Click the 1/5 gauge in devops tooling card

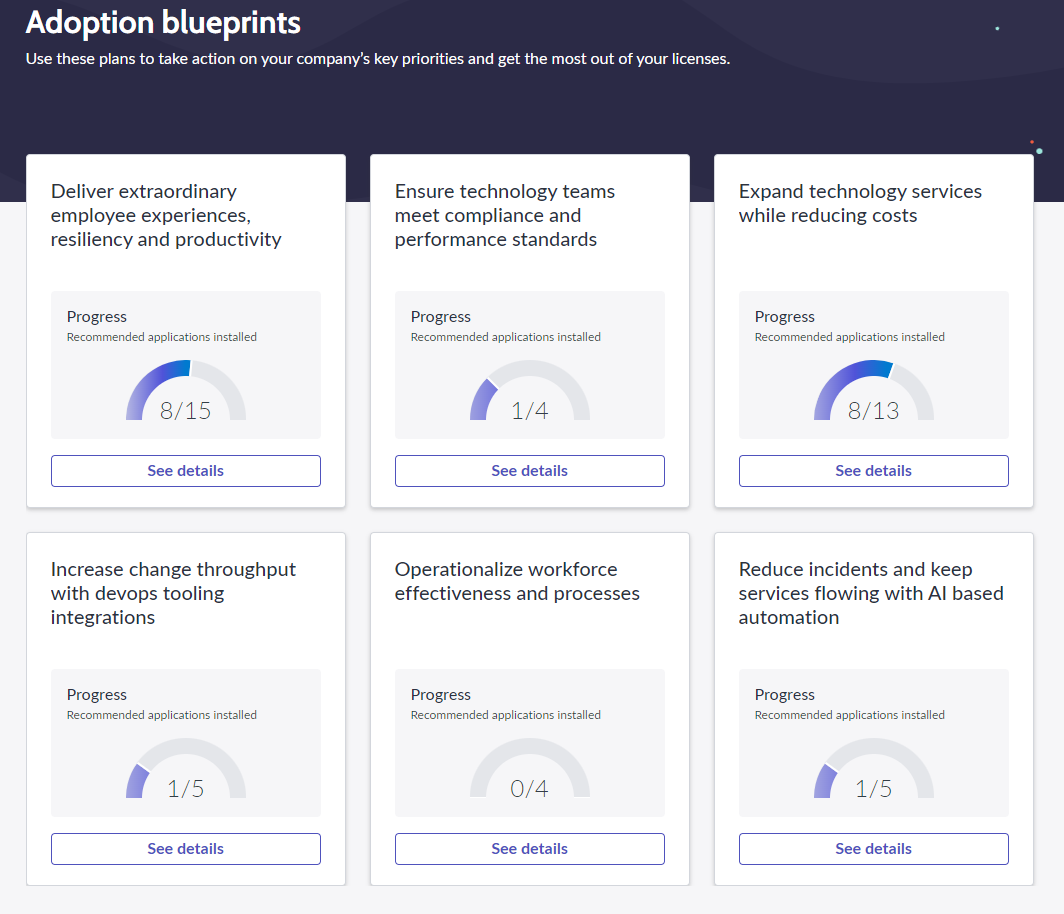pyautogui.click(x=186, y=771)
